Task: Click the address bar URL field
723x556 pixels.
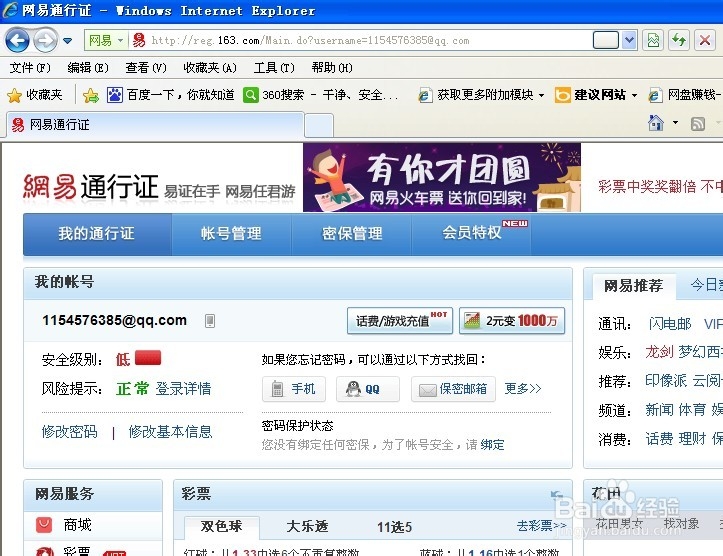Action: tap(367, 41)
